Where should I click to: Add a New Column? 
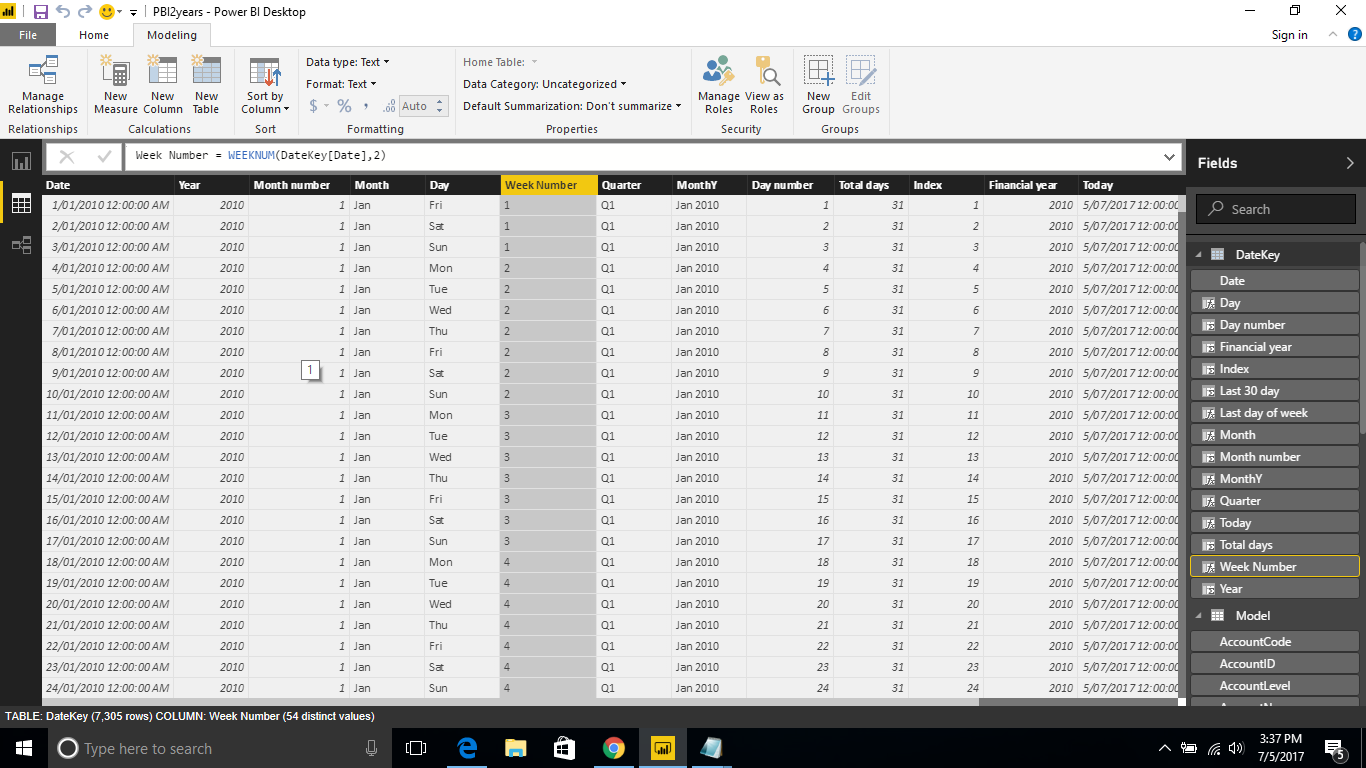tap(162, 85)
